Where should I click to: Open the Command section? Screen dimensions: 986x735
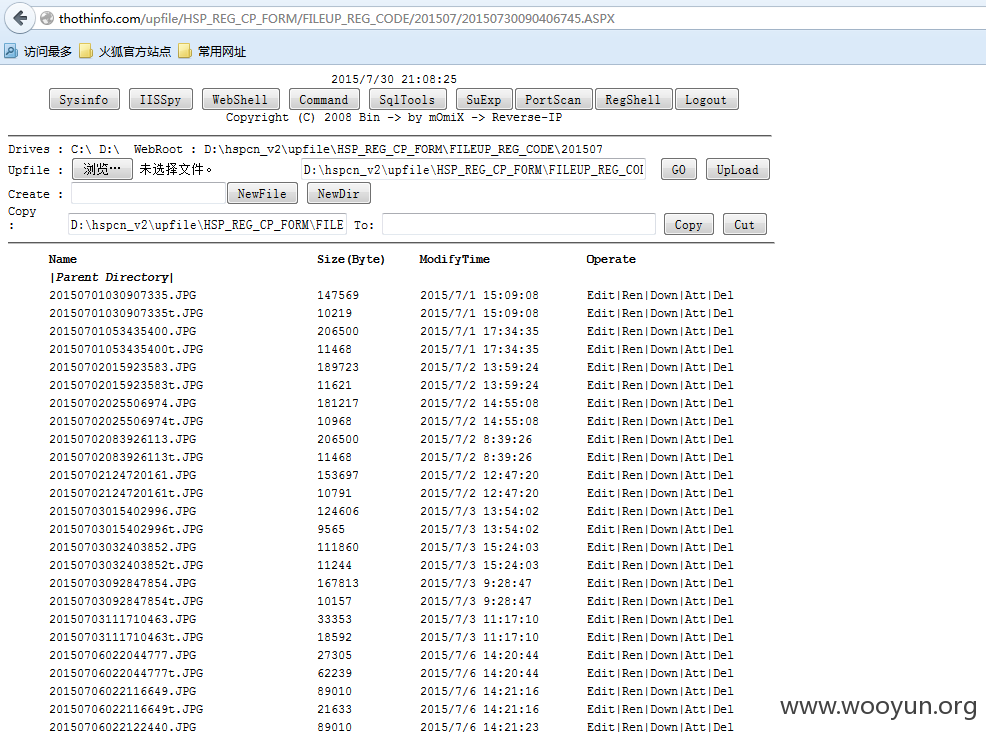(x=324, y=99)
